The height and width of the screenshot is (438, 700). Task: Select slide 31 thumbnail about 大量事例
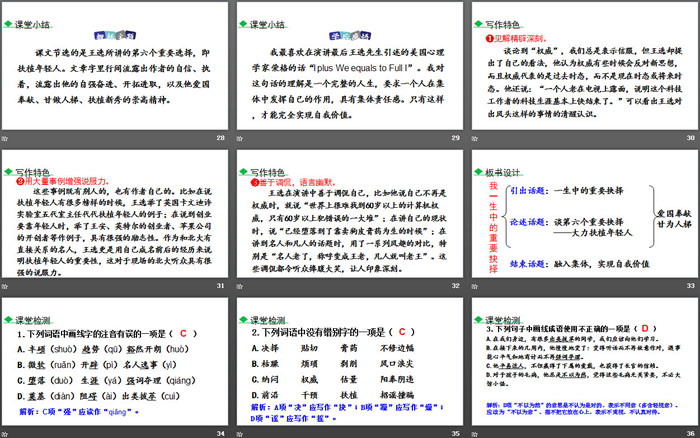tap(115, 214)
